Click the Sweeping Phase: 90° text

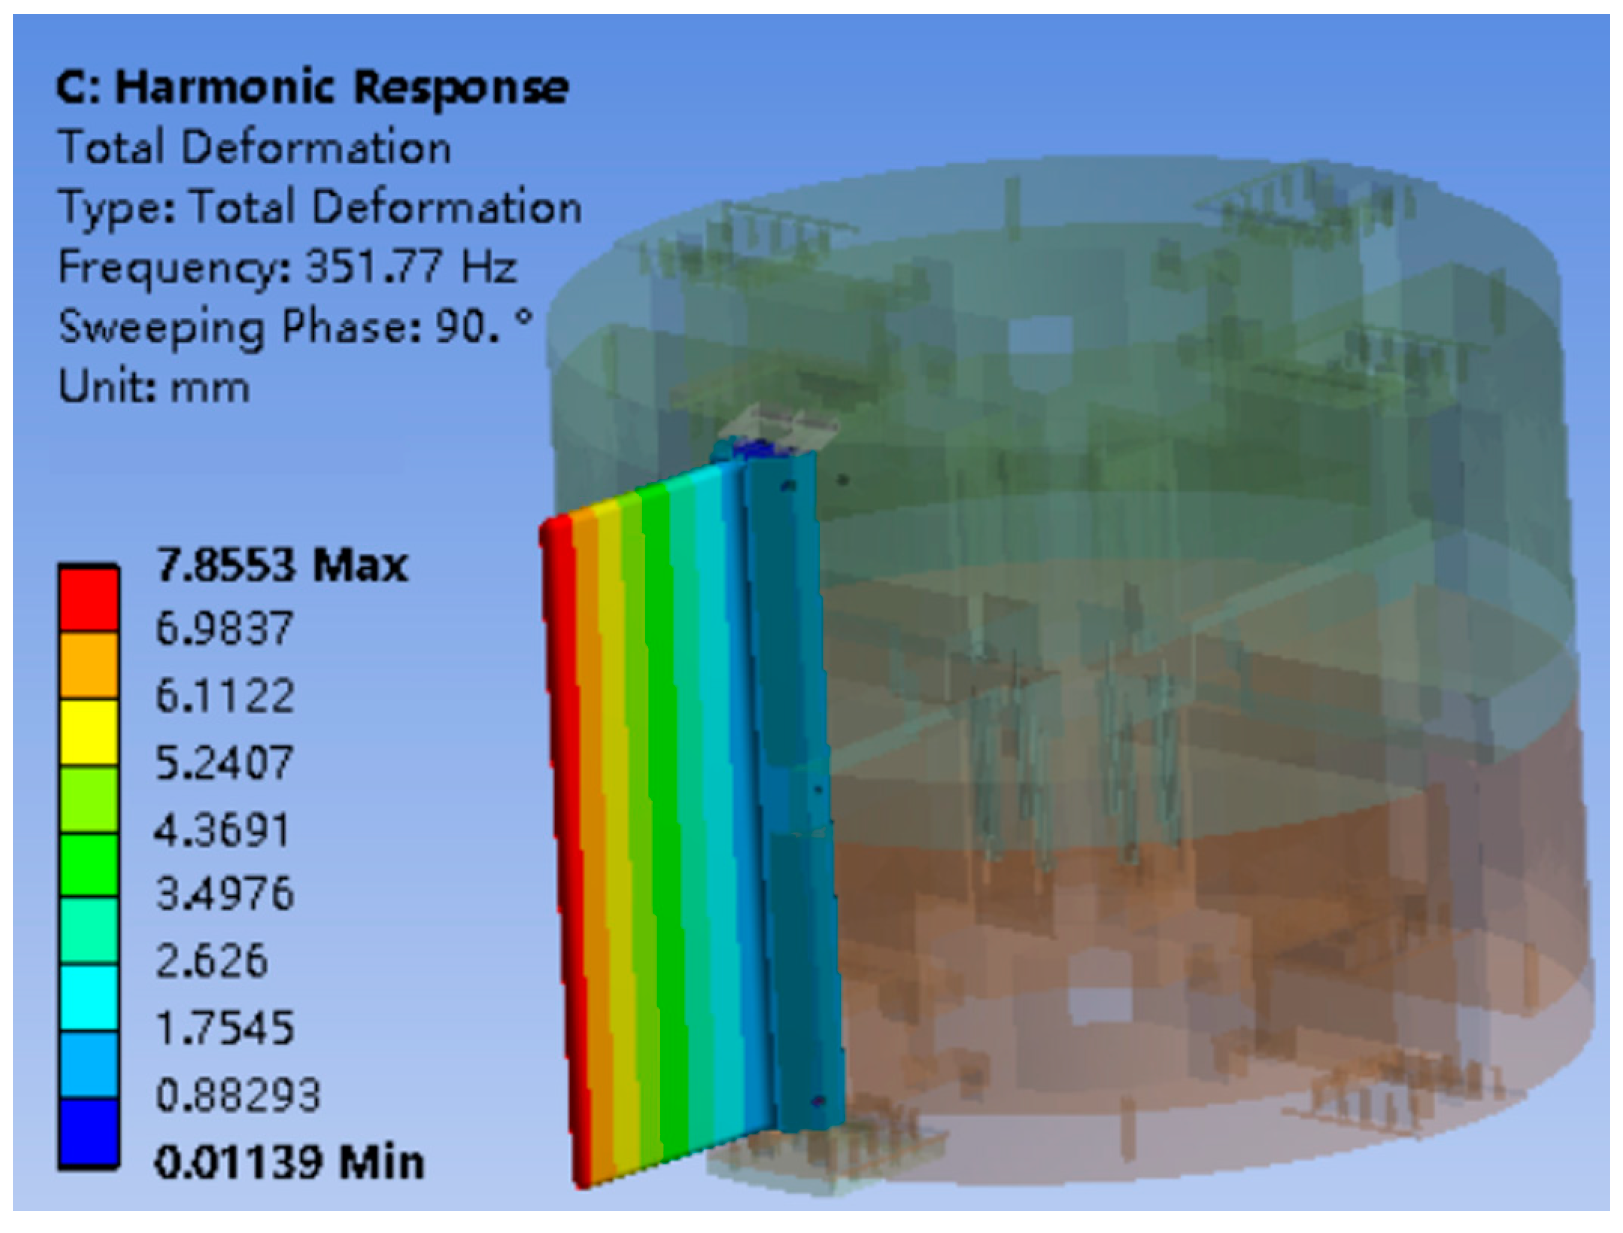[295, 327]
